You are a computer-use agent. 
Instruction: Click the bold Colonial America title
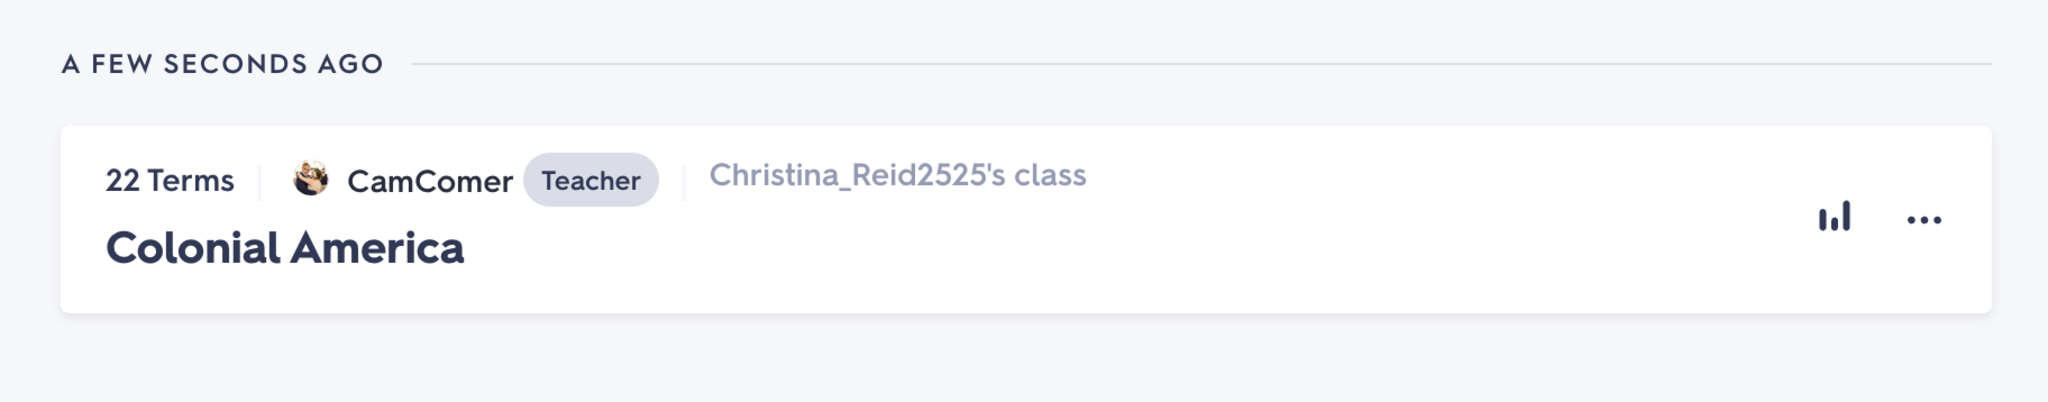pyautogui.click(x=284, y=248)
